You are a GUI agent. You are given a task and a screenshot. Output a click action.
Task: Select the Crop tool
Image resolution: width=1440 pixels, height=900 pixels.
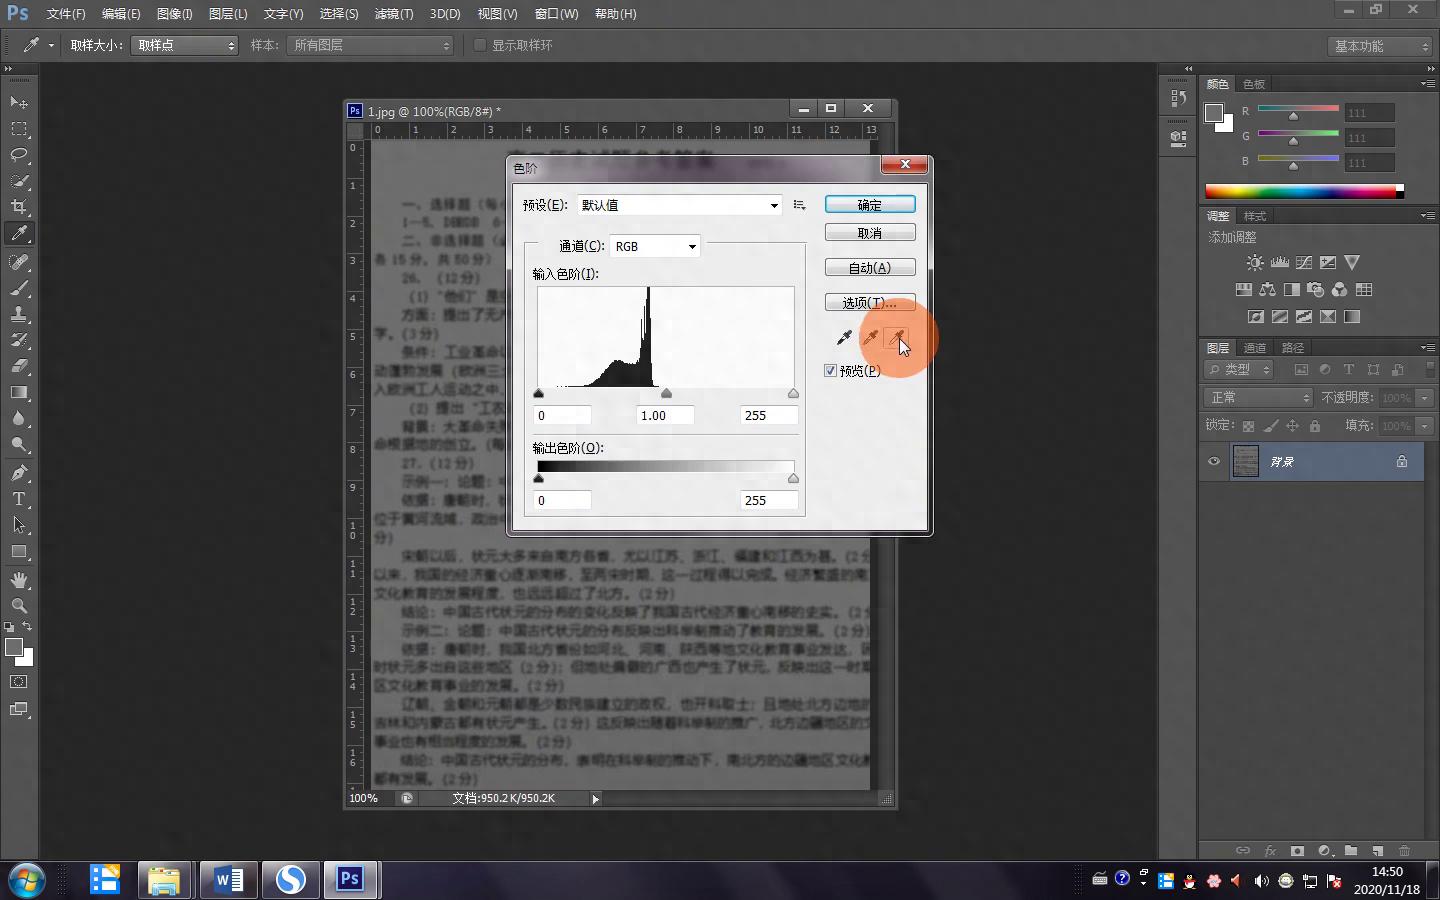pos(19,207)
